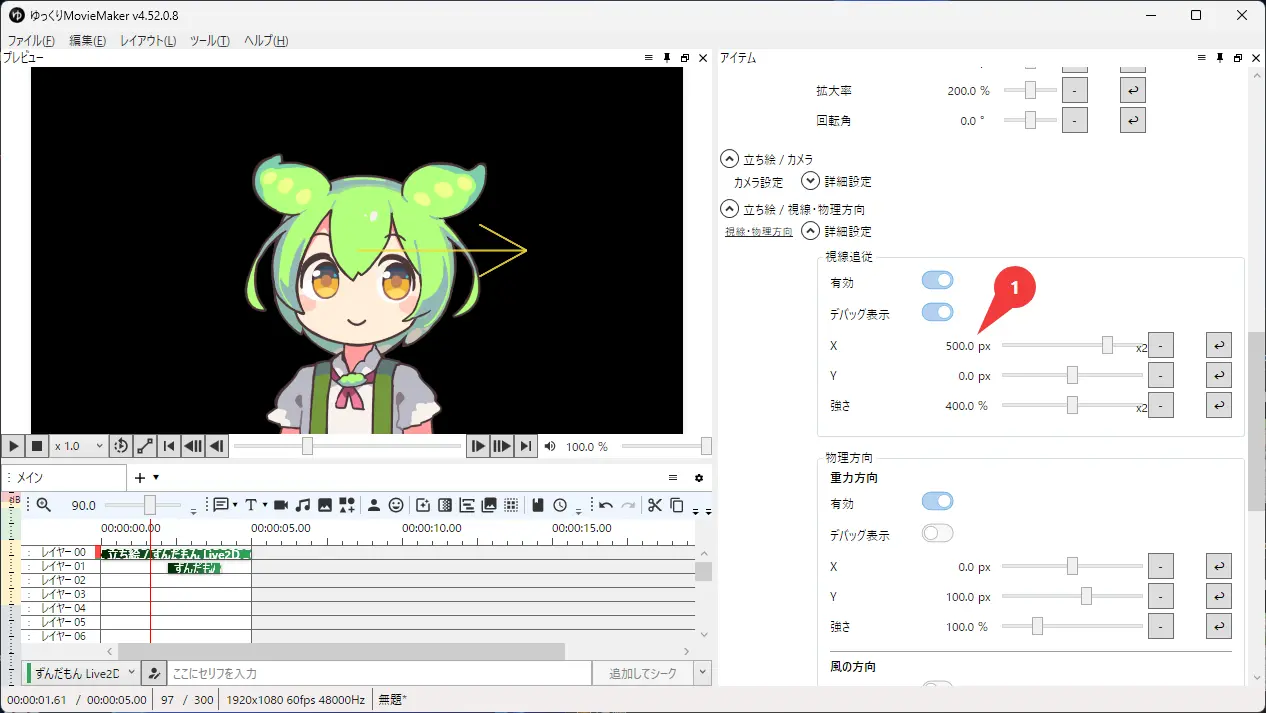
Task: Open timeline settings gear icon
Action: point(699,478)
